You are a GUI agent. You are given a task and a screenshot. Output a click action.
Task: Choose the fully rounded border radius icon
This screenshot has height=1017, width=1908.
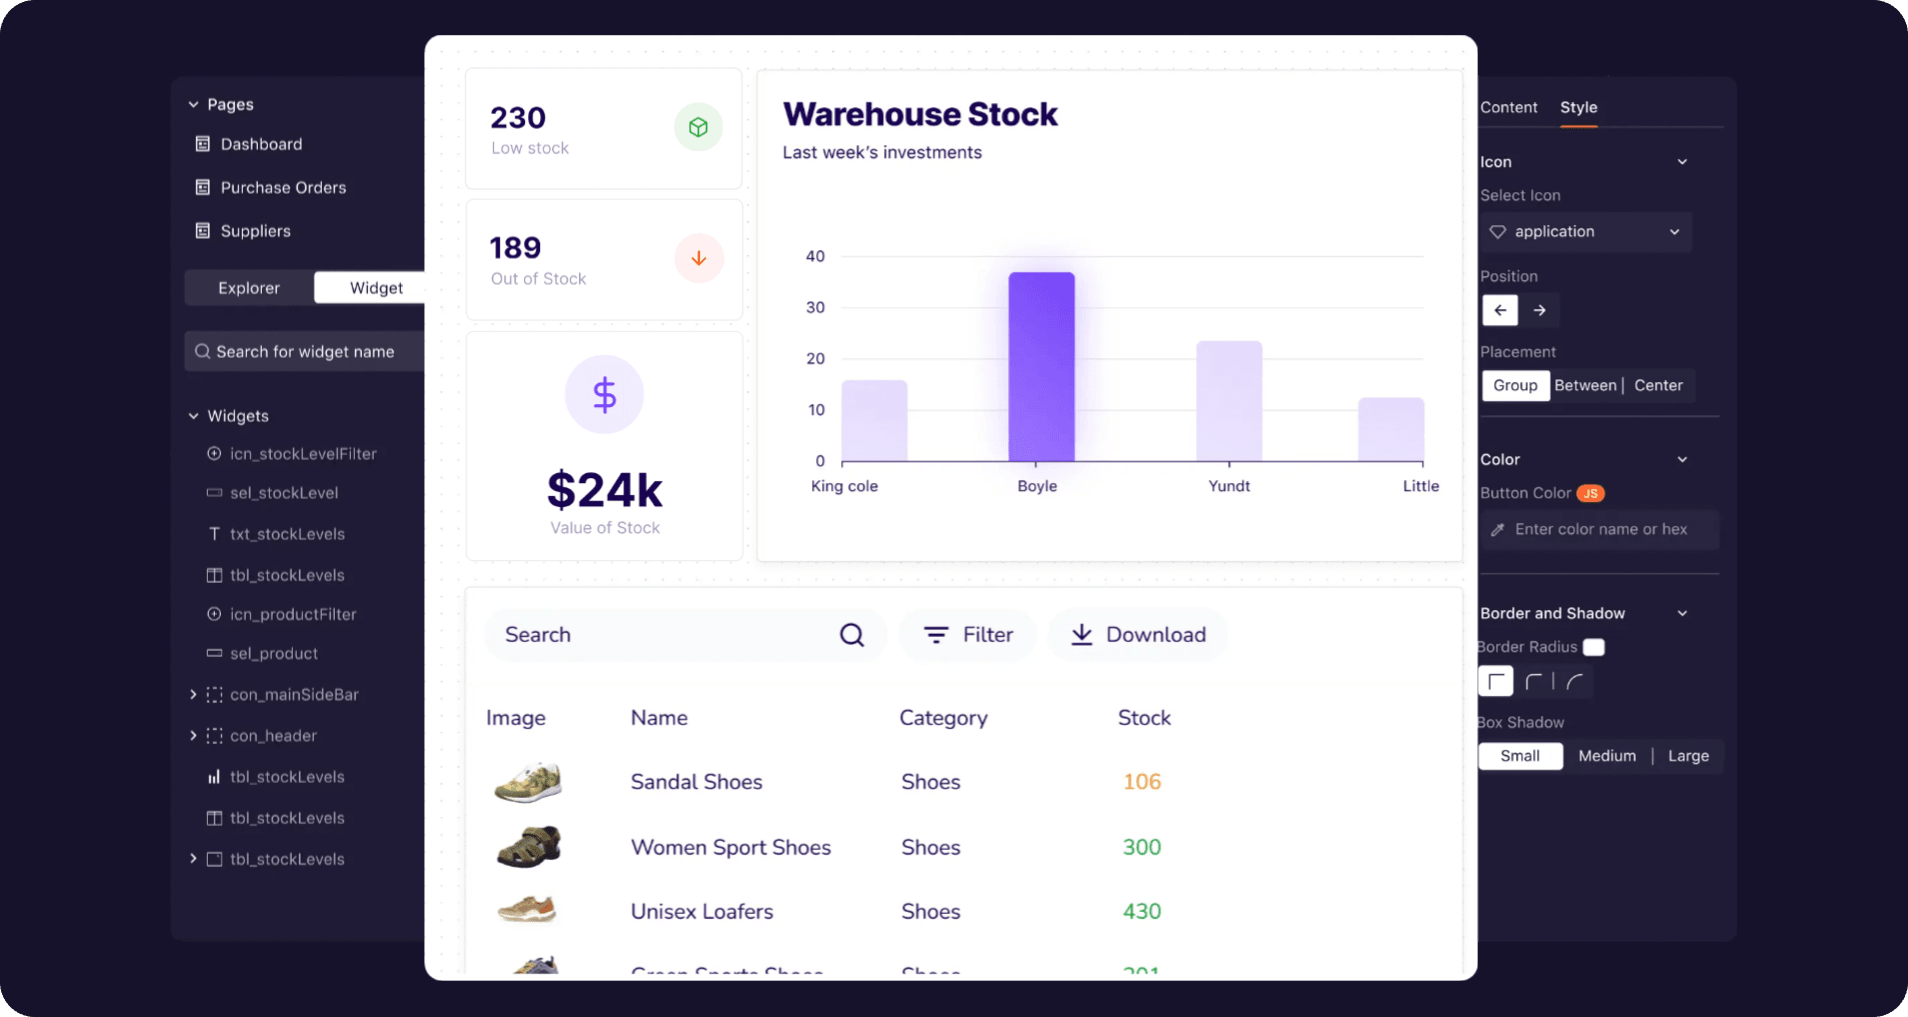(x=1575, y=682)
